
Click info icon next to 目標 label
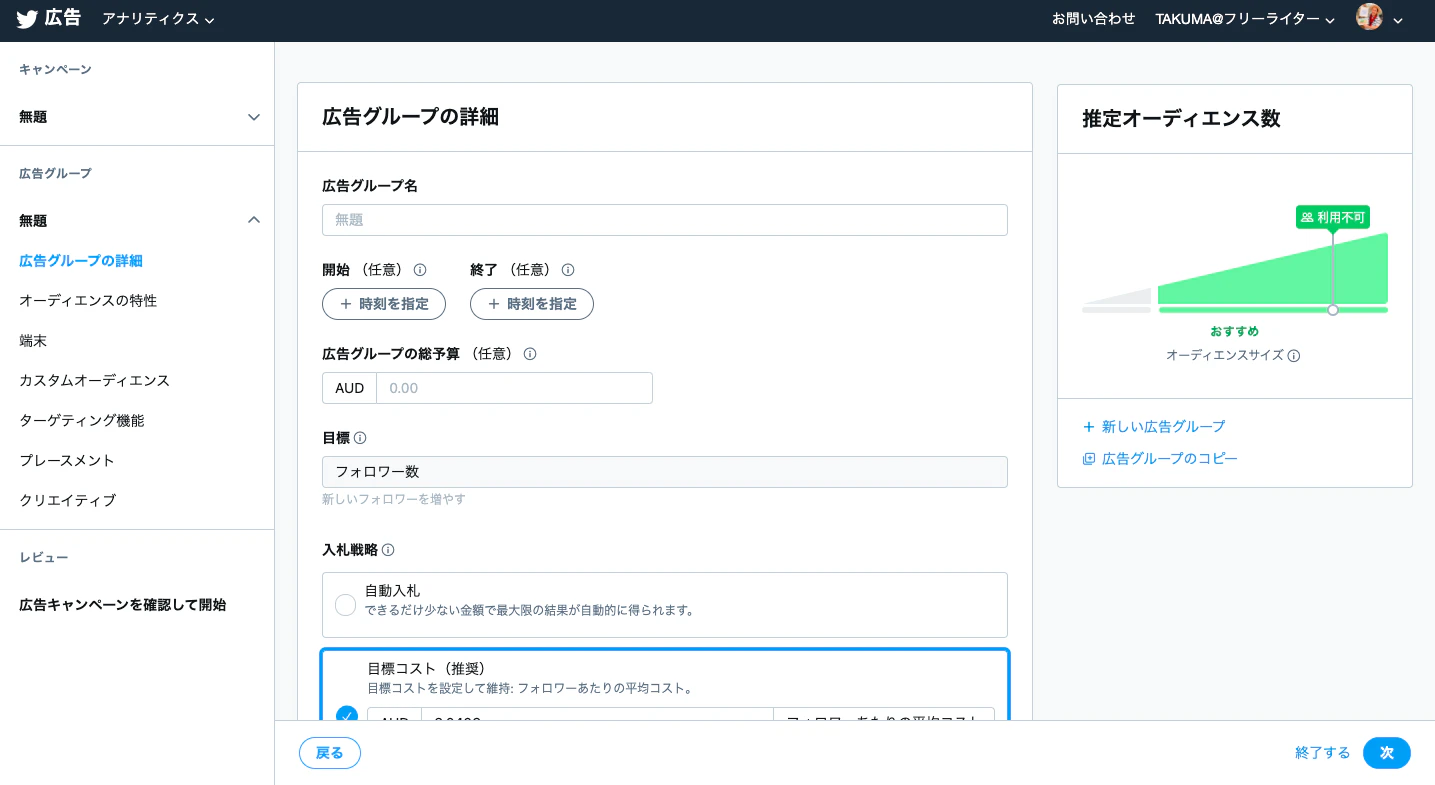click(x=360, y=438)
